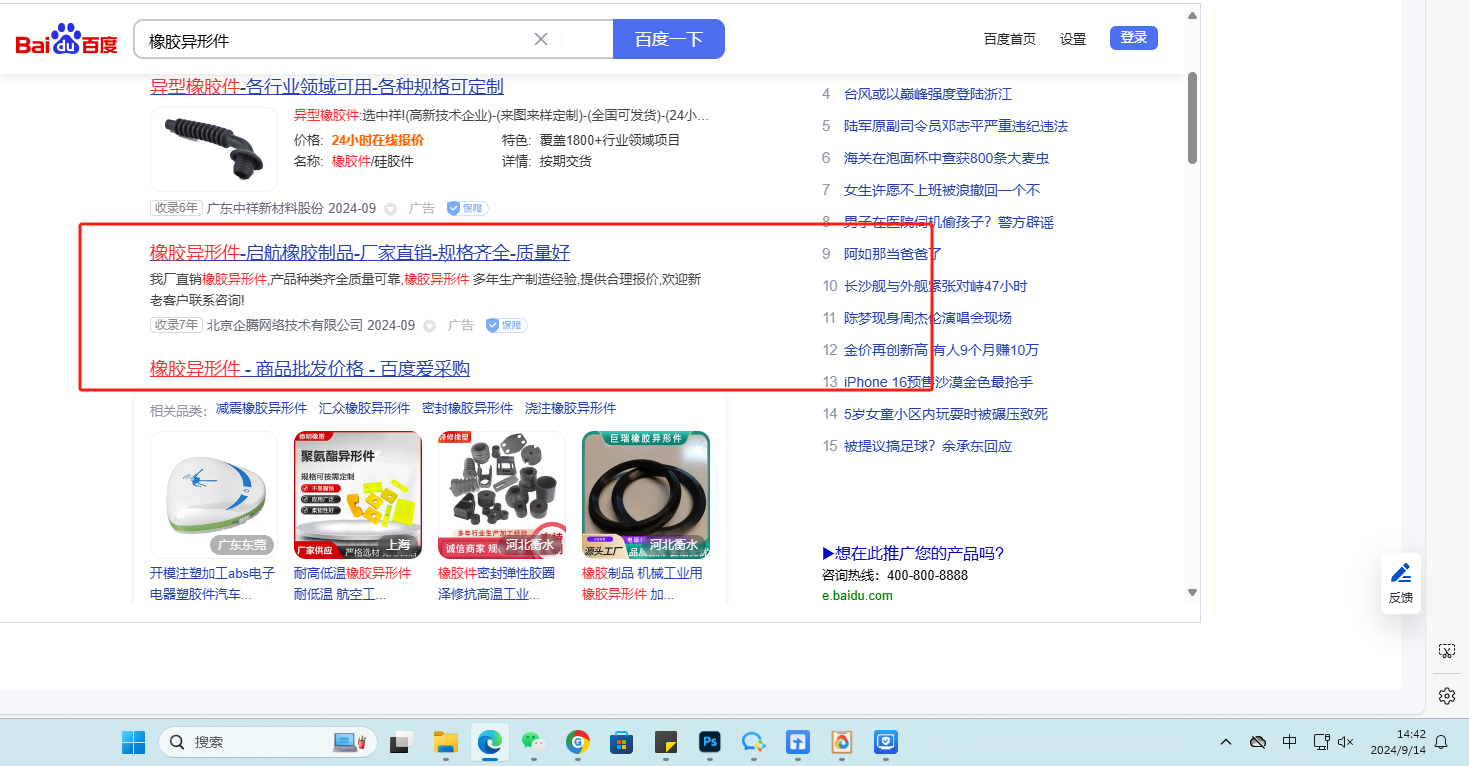The width and height of the screenshot is (1469, 766).
Task: Open product link 开模注塑加工abs电子电器塑胶件汽车
Action: pos(212,583)
